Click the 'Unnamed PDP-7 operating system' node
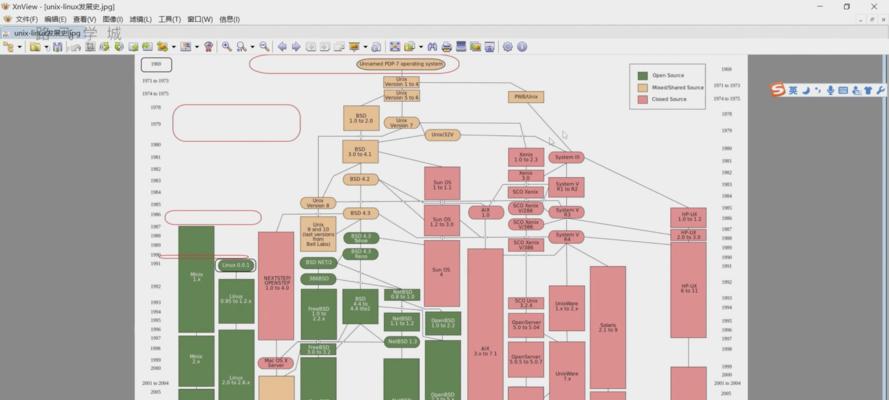The width and height of the screenshot is (889, 400). (401, 64)
